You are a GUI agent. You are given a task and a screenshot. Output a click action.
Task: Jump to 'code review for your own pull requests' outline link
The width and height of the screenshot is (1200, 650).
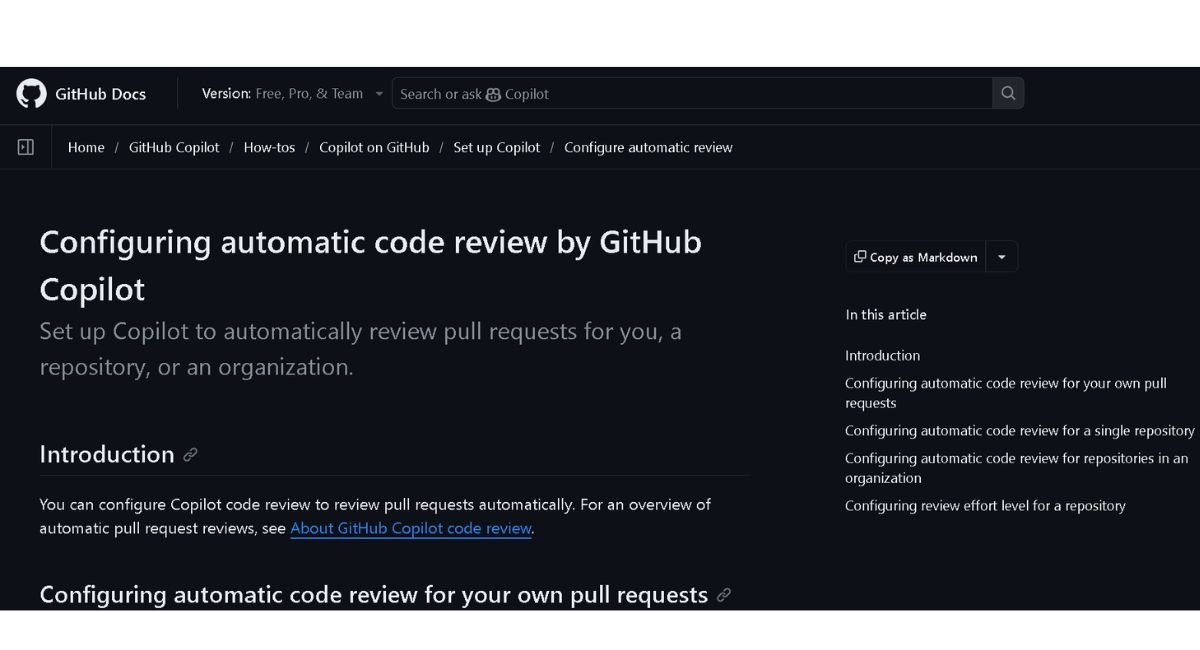click(1006, 393)
